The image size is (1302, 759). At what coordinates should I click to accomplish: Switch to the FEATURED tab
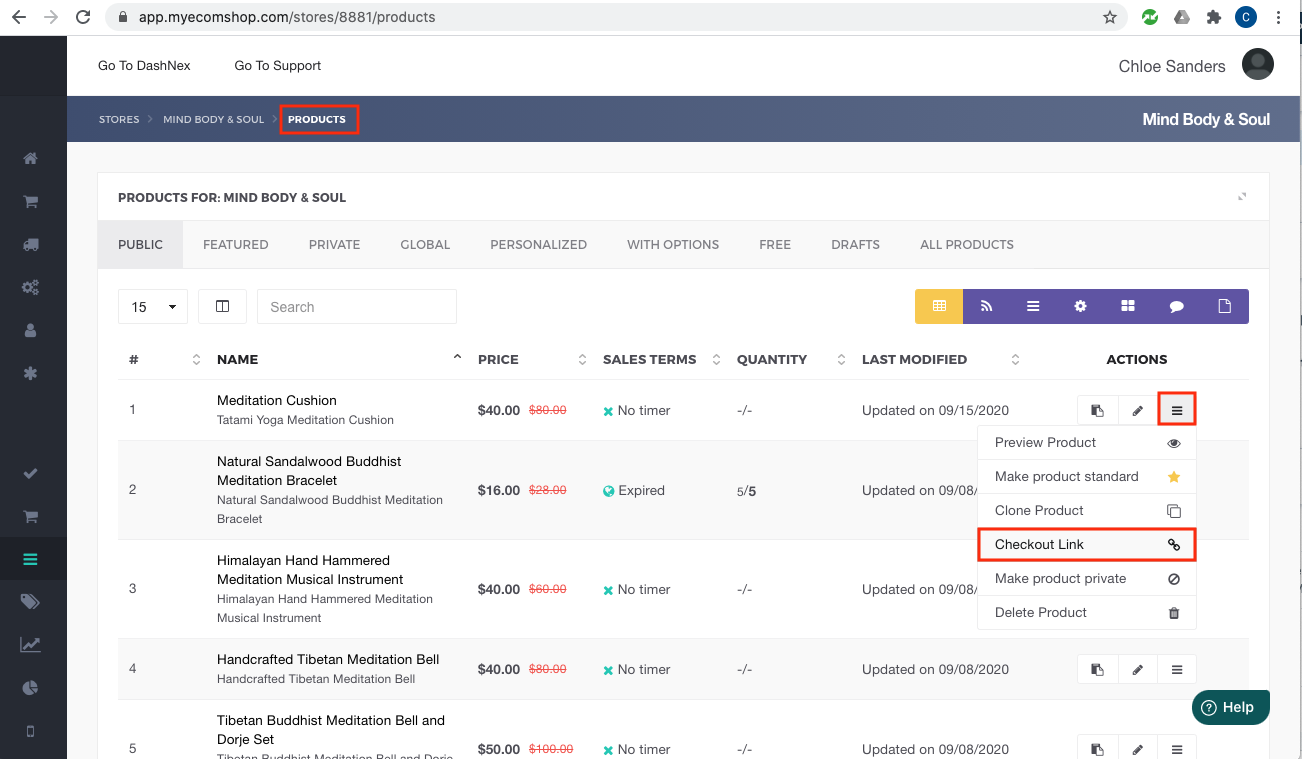pyautogui.click(x=236, y=244)
